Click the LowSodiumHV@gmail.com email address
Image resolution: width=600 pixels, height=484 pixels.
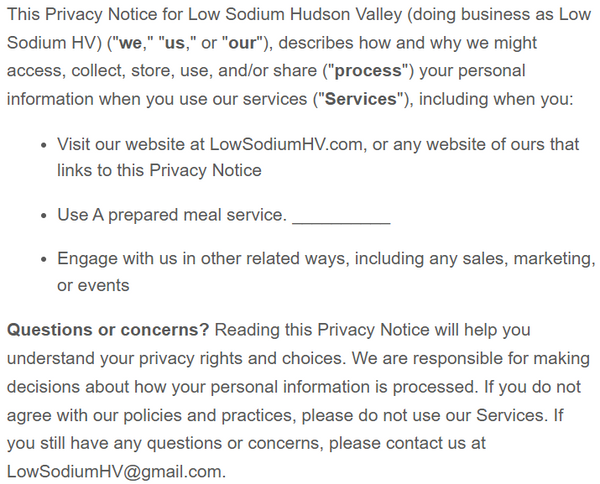pyautogui.click(x=115, y=470)
